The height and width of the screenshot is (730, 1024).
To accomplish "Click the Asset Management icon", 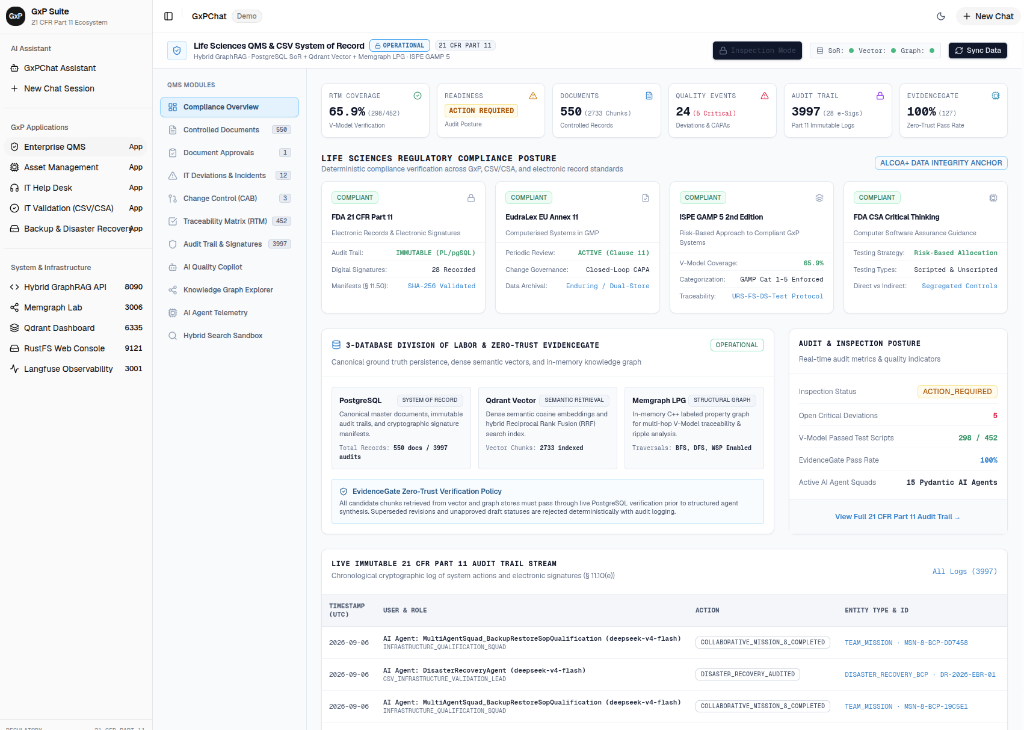I will 14,167.
